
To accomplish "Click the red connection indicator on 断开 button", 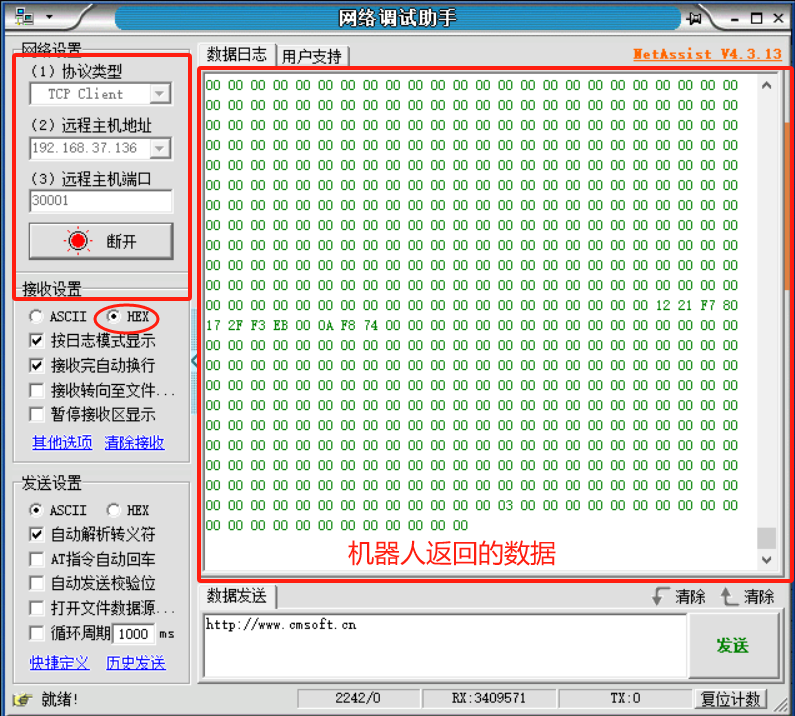I will tap(77, 241).
